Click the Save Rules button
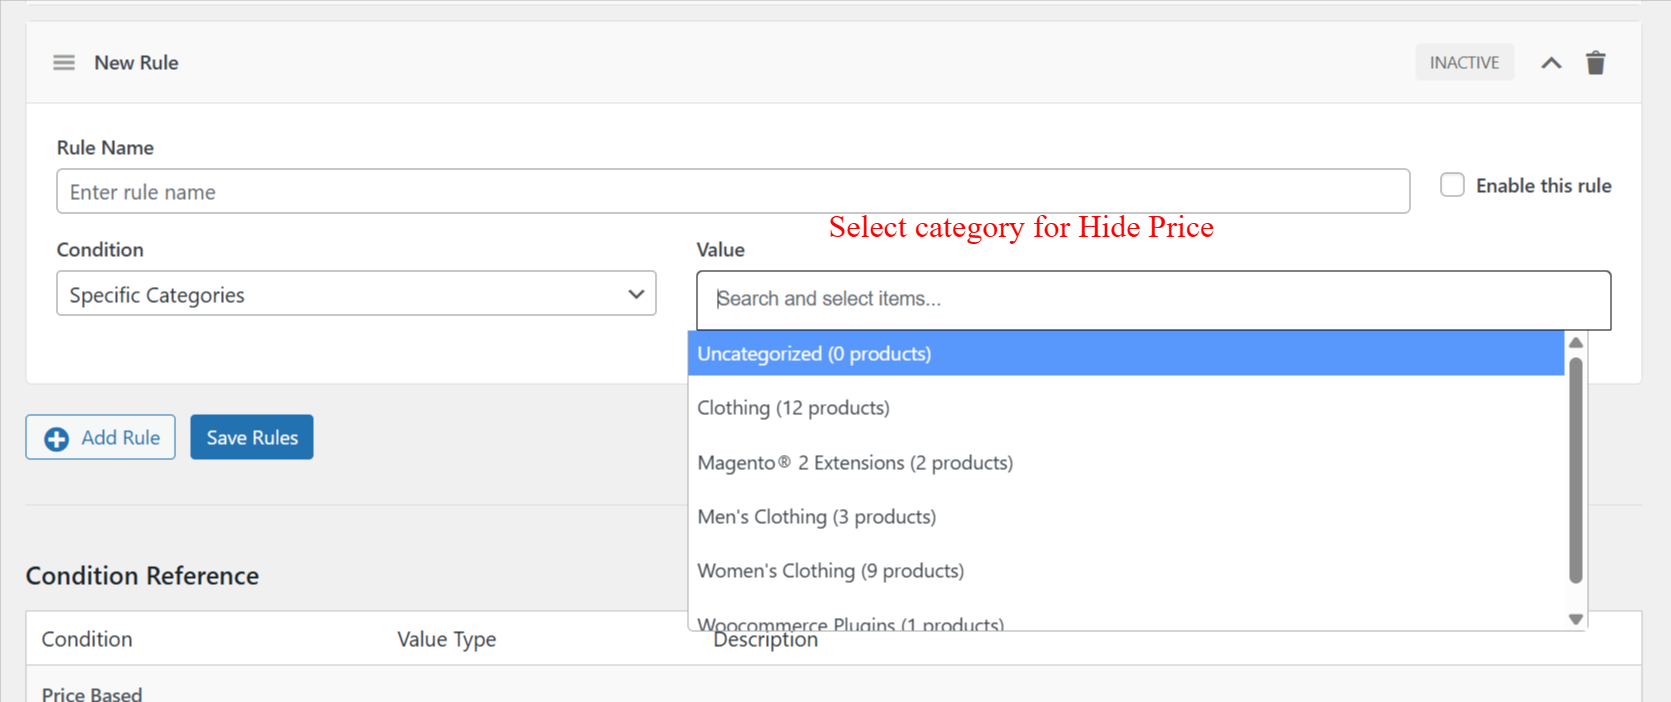Image resolution: width=1671 pixels, height=702 pixels. tap(252, 437)
